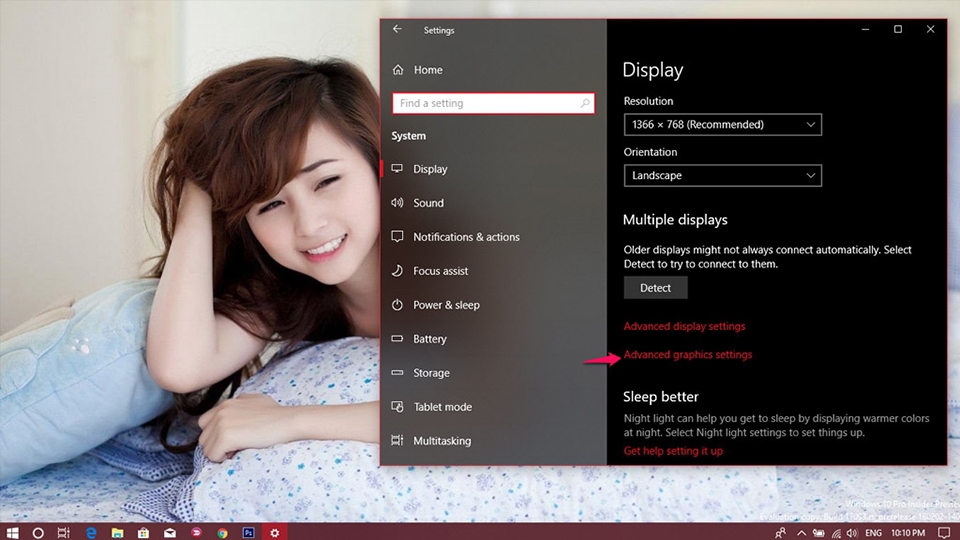Open Advanced display settings link

pos(684,326)
